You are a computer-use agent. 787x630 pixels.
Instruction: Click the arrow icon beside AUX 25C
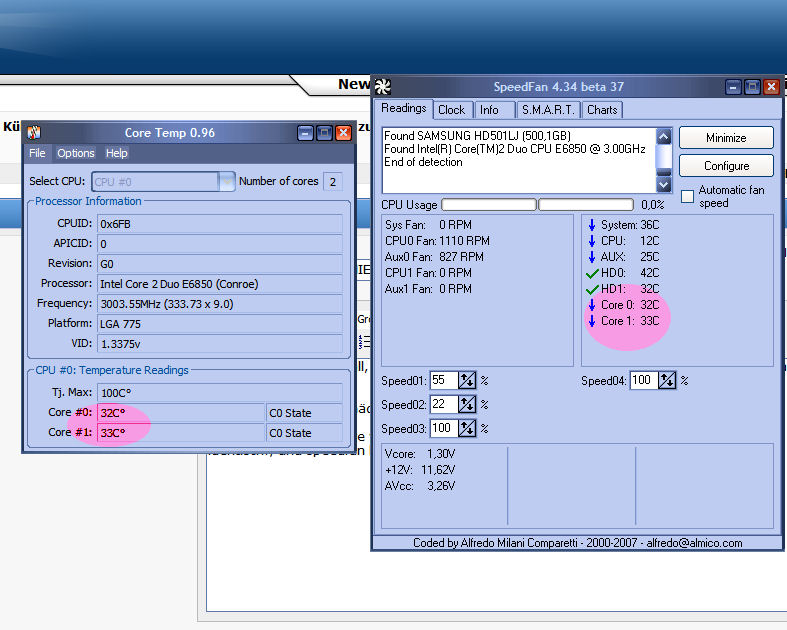click(592, 257)
